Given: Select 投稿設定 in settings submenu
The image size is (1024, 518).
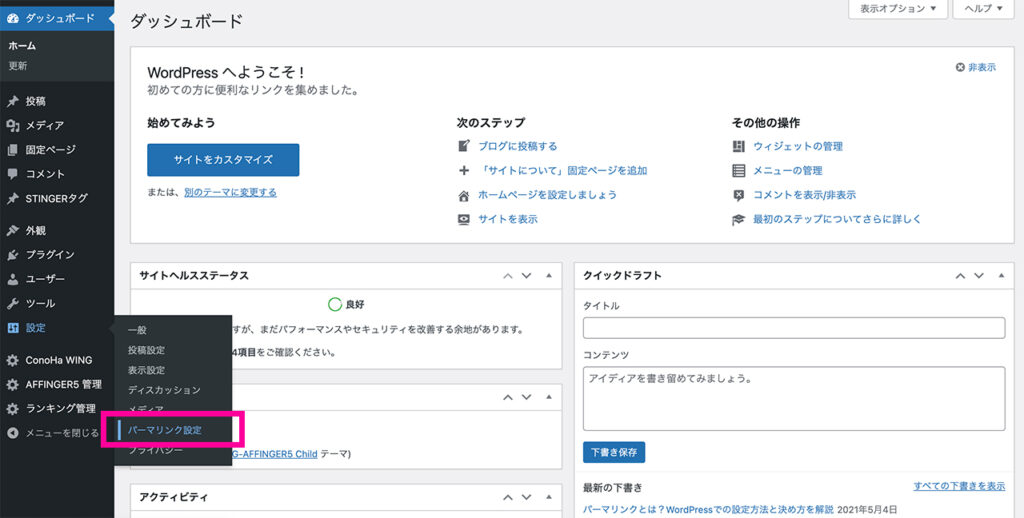Looking at the screenshot, I should tap(146, 350).
